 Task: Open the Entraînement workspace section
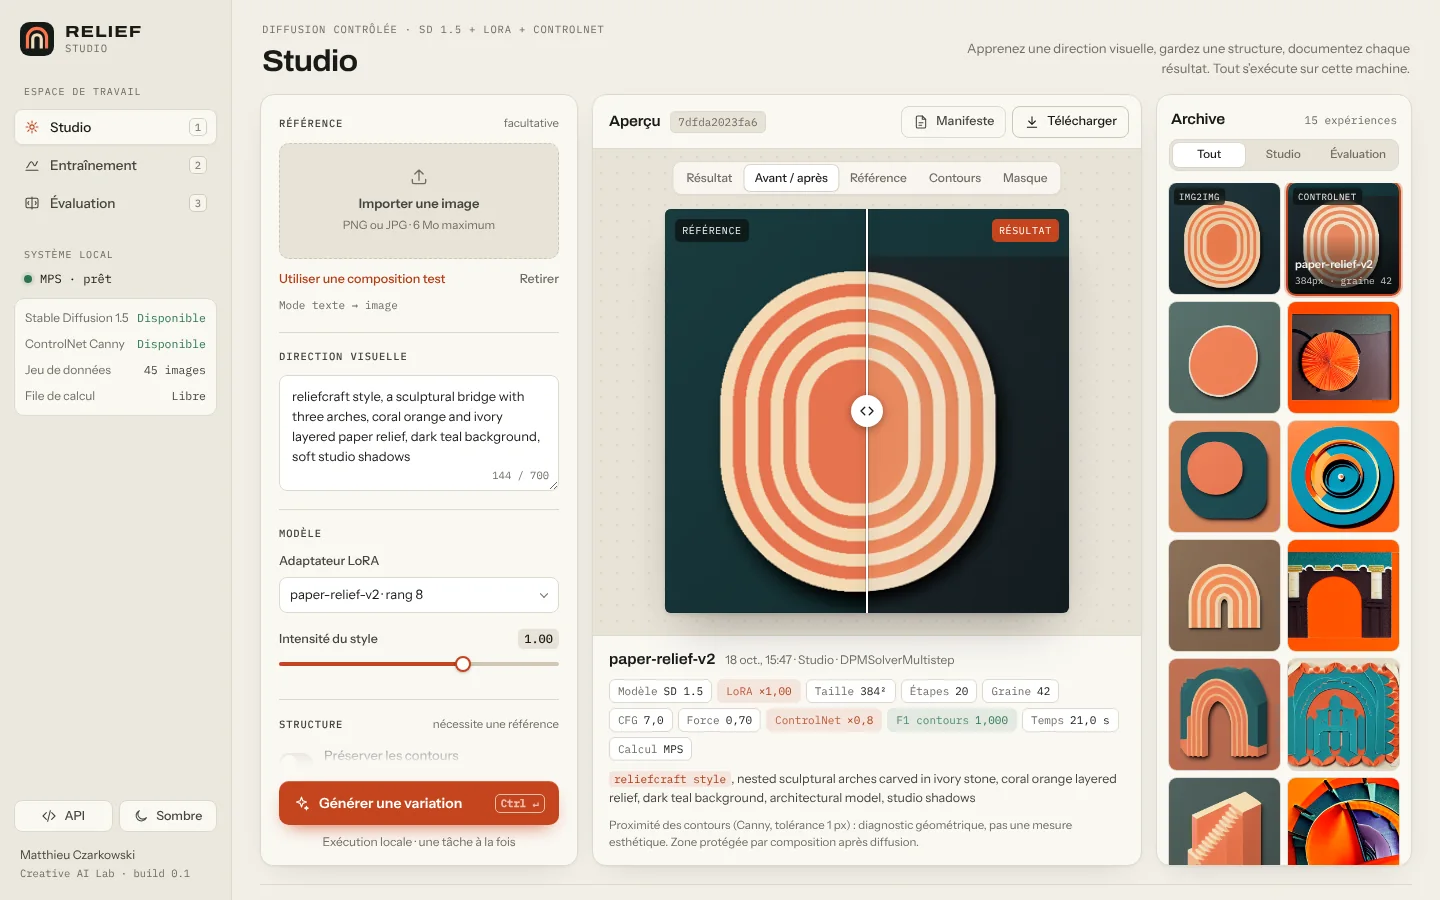coord(115,165)
